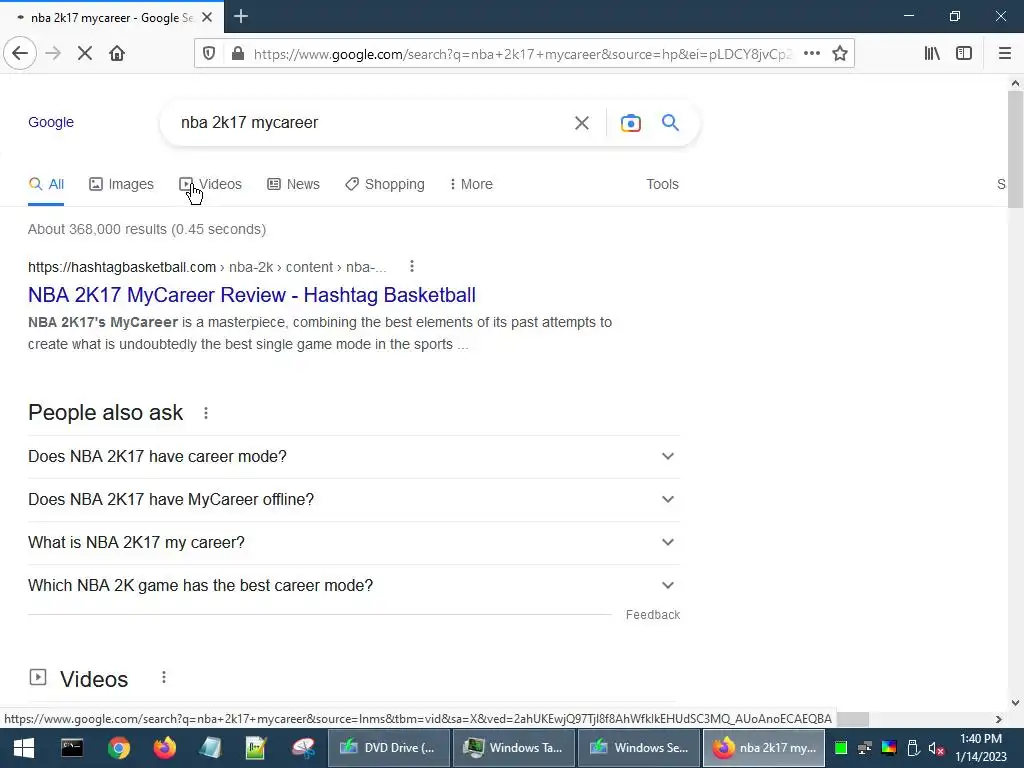Switch to News results tab
This screenshot has height=768, width=1024.
click(x=293, y=184)
